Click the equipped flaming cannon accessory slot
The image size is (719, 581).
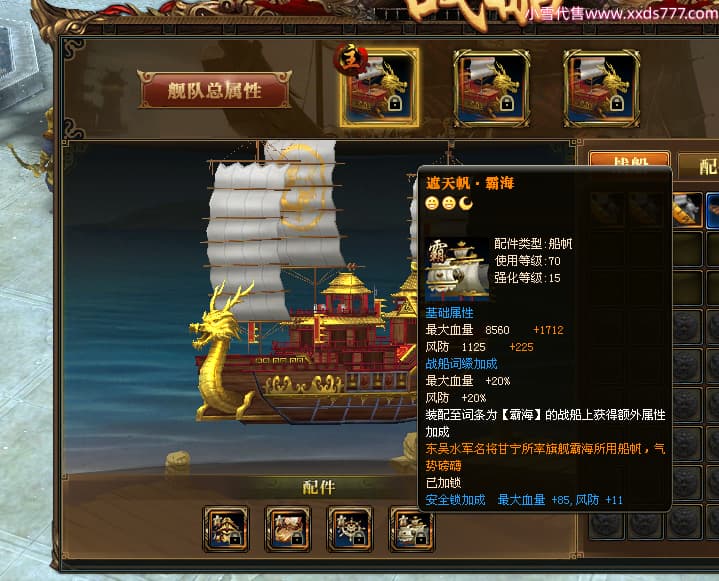point(288,529)
